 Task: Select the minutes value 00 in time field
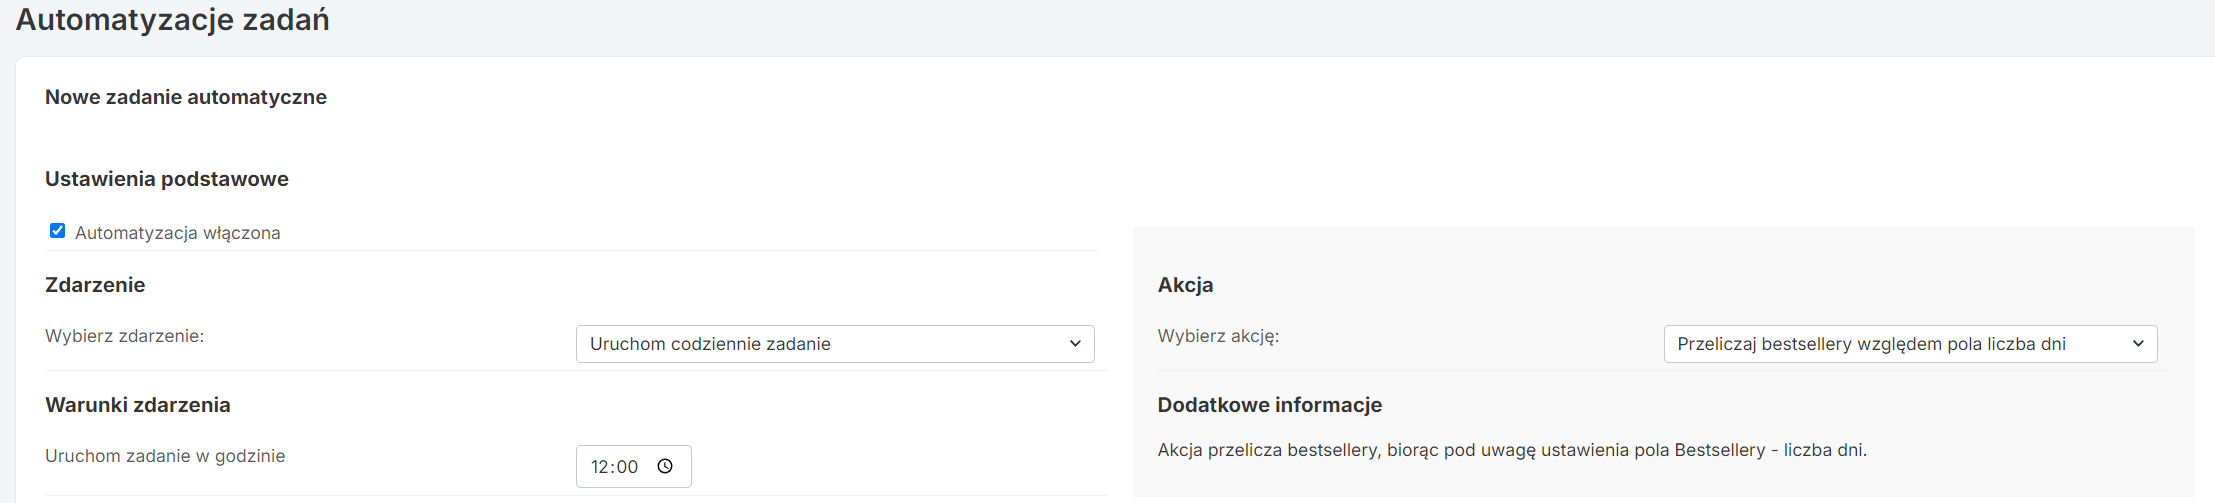coord(627,467)
